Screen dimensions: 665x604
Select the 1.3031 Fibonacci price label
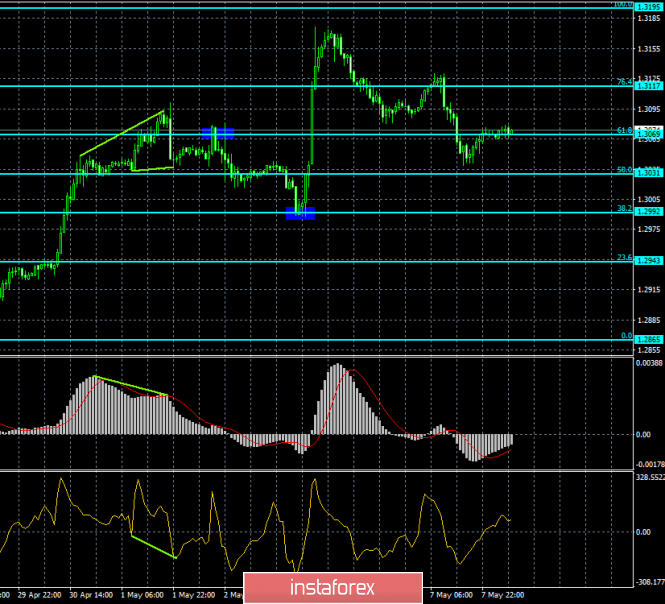[x=649, y=173]
